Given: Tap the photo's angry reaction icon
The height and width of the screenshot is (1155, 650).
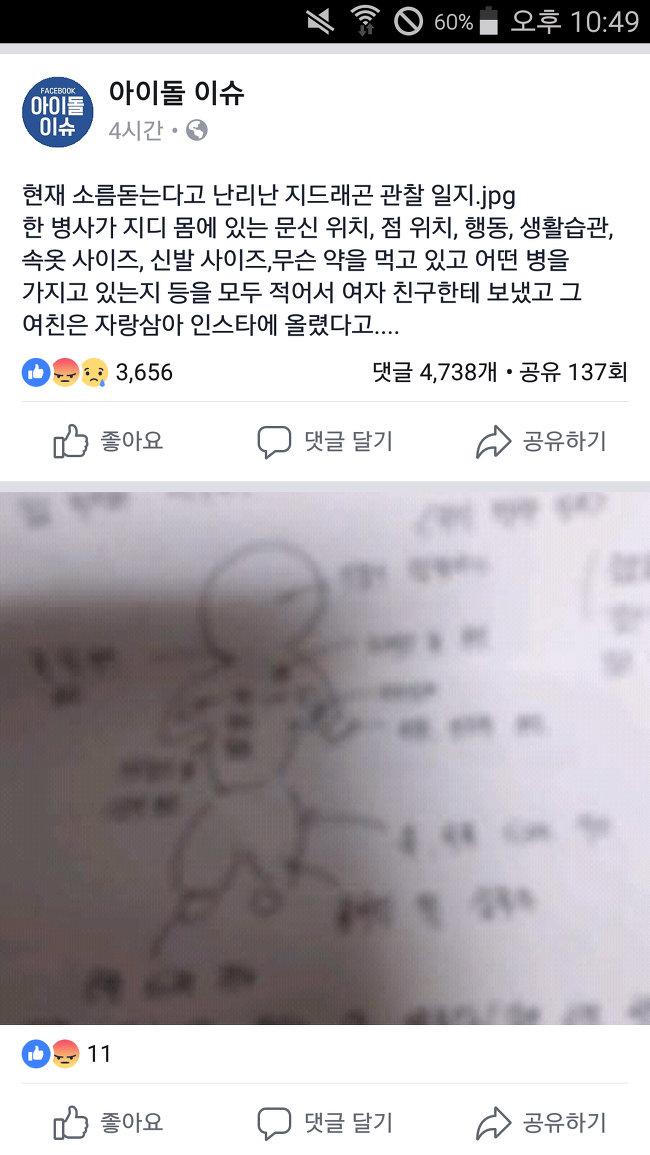Looking at the screenshot, I should coord(65,1054).
